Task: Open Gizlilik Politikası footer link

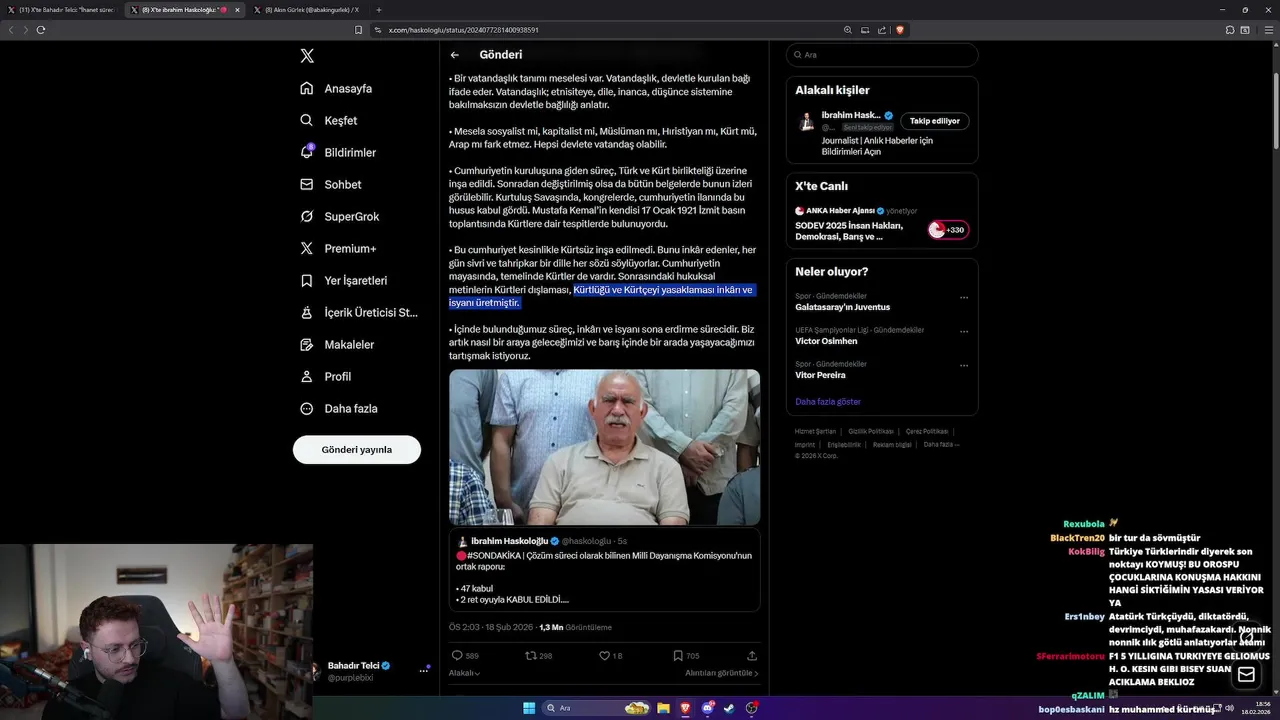Action: tap(871, 431)
